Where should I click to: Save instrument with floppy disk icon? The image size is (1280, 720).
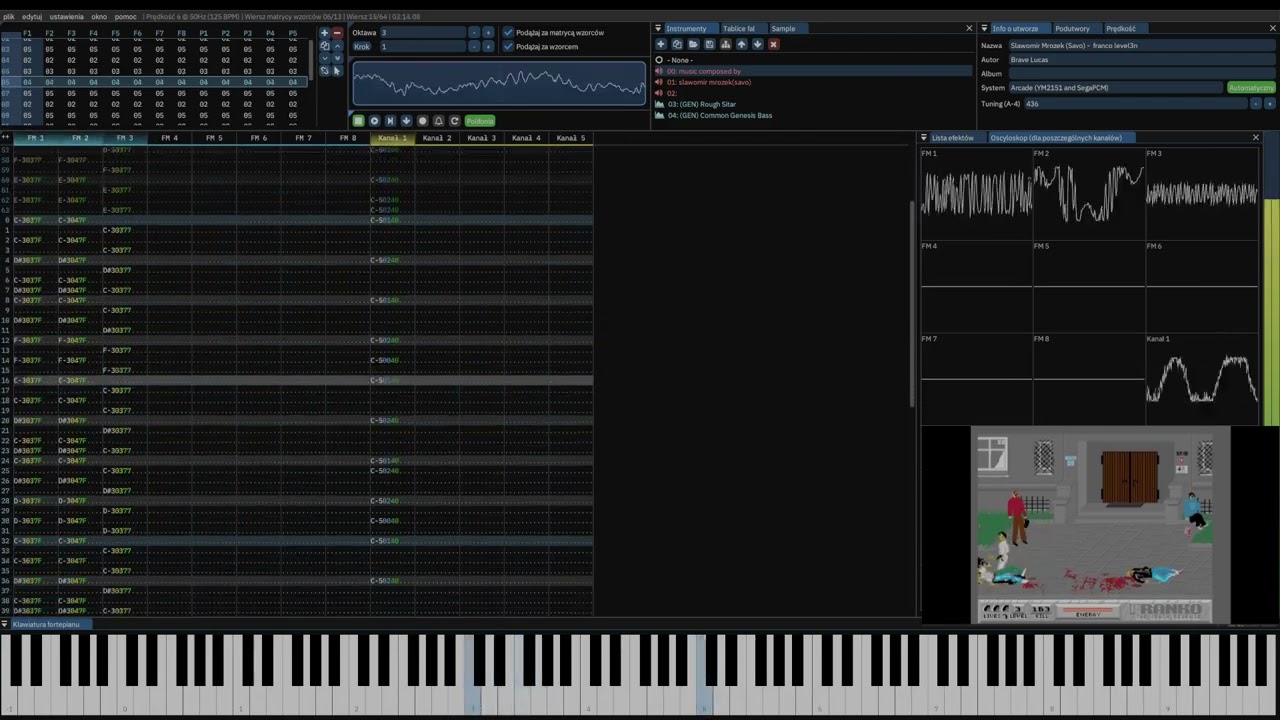(x=709, y=44)
